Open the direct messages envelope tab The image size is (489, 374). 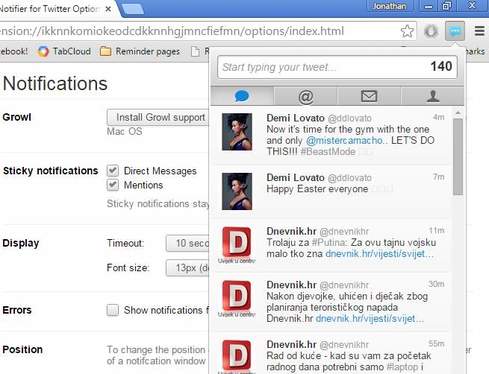[x=369, y=96]
